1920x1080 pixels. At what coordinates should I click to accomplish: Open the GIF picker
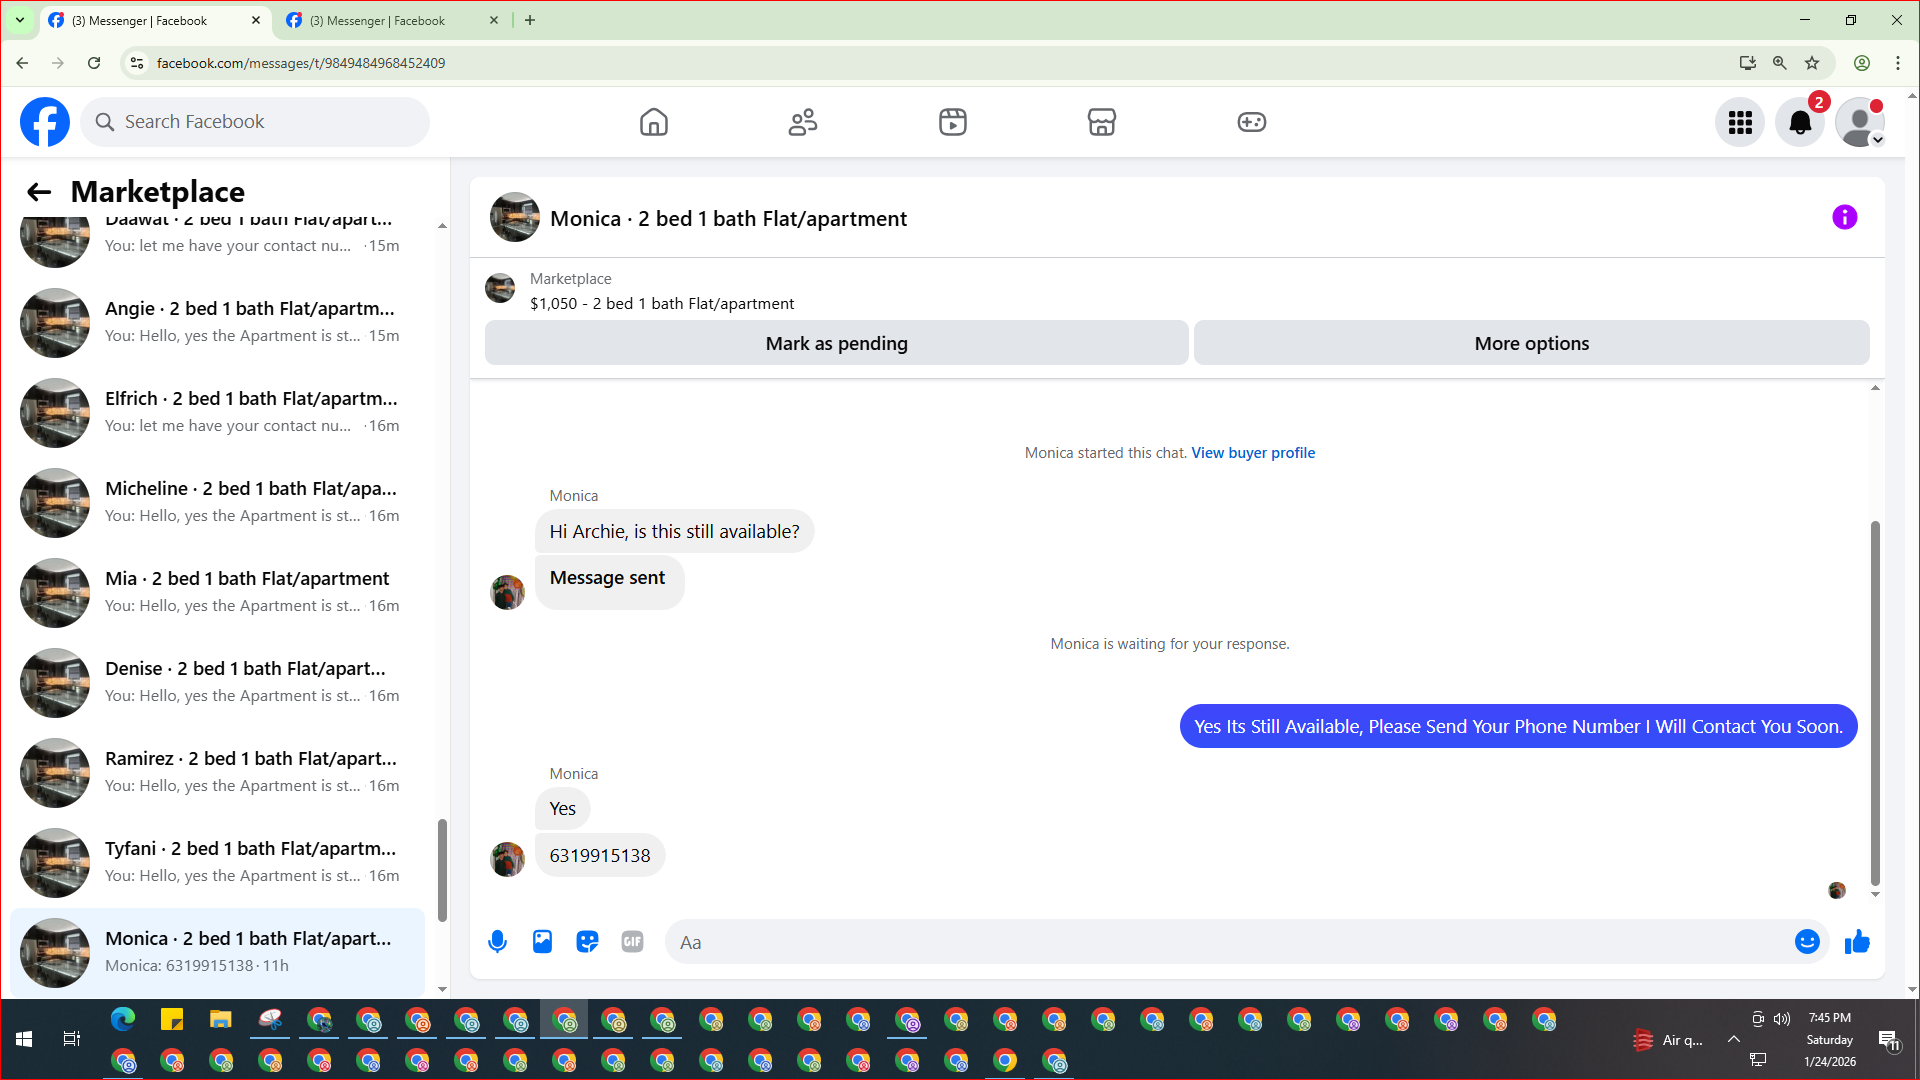(632, 942)
